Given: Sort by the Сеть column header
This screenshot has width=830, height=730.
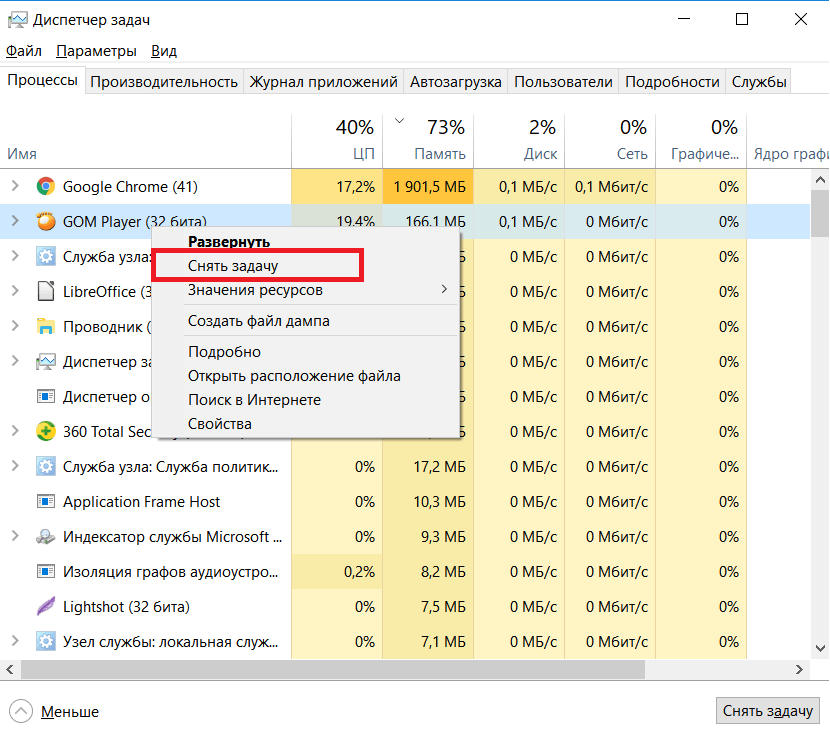Looking at the screenshot, I should pos(610,141).
